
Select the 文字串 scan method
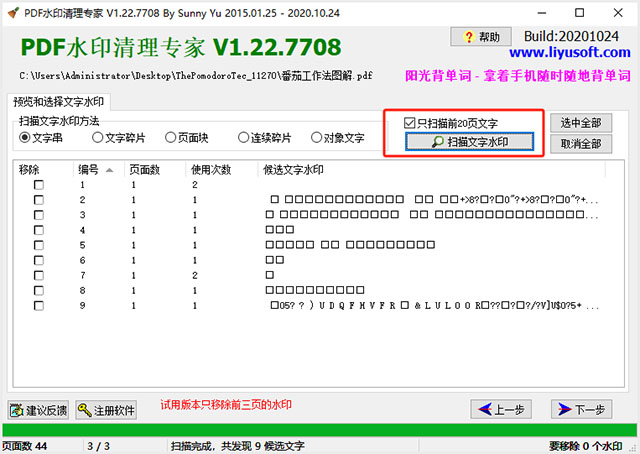[x=41, y=138]
